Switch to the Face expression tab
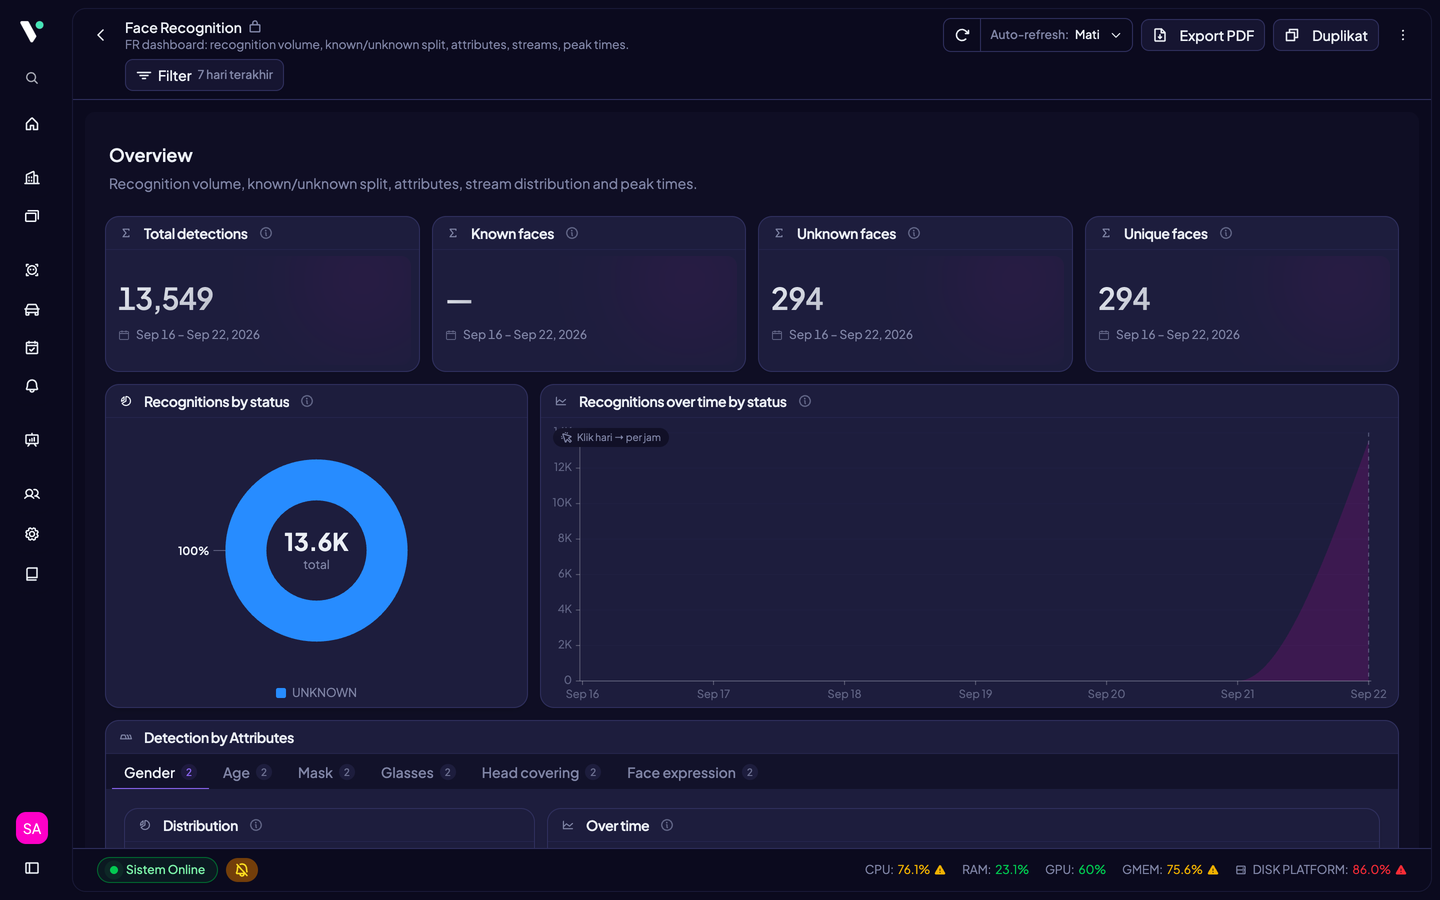1440x900 pixels. click(x=692, y=773)
